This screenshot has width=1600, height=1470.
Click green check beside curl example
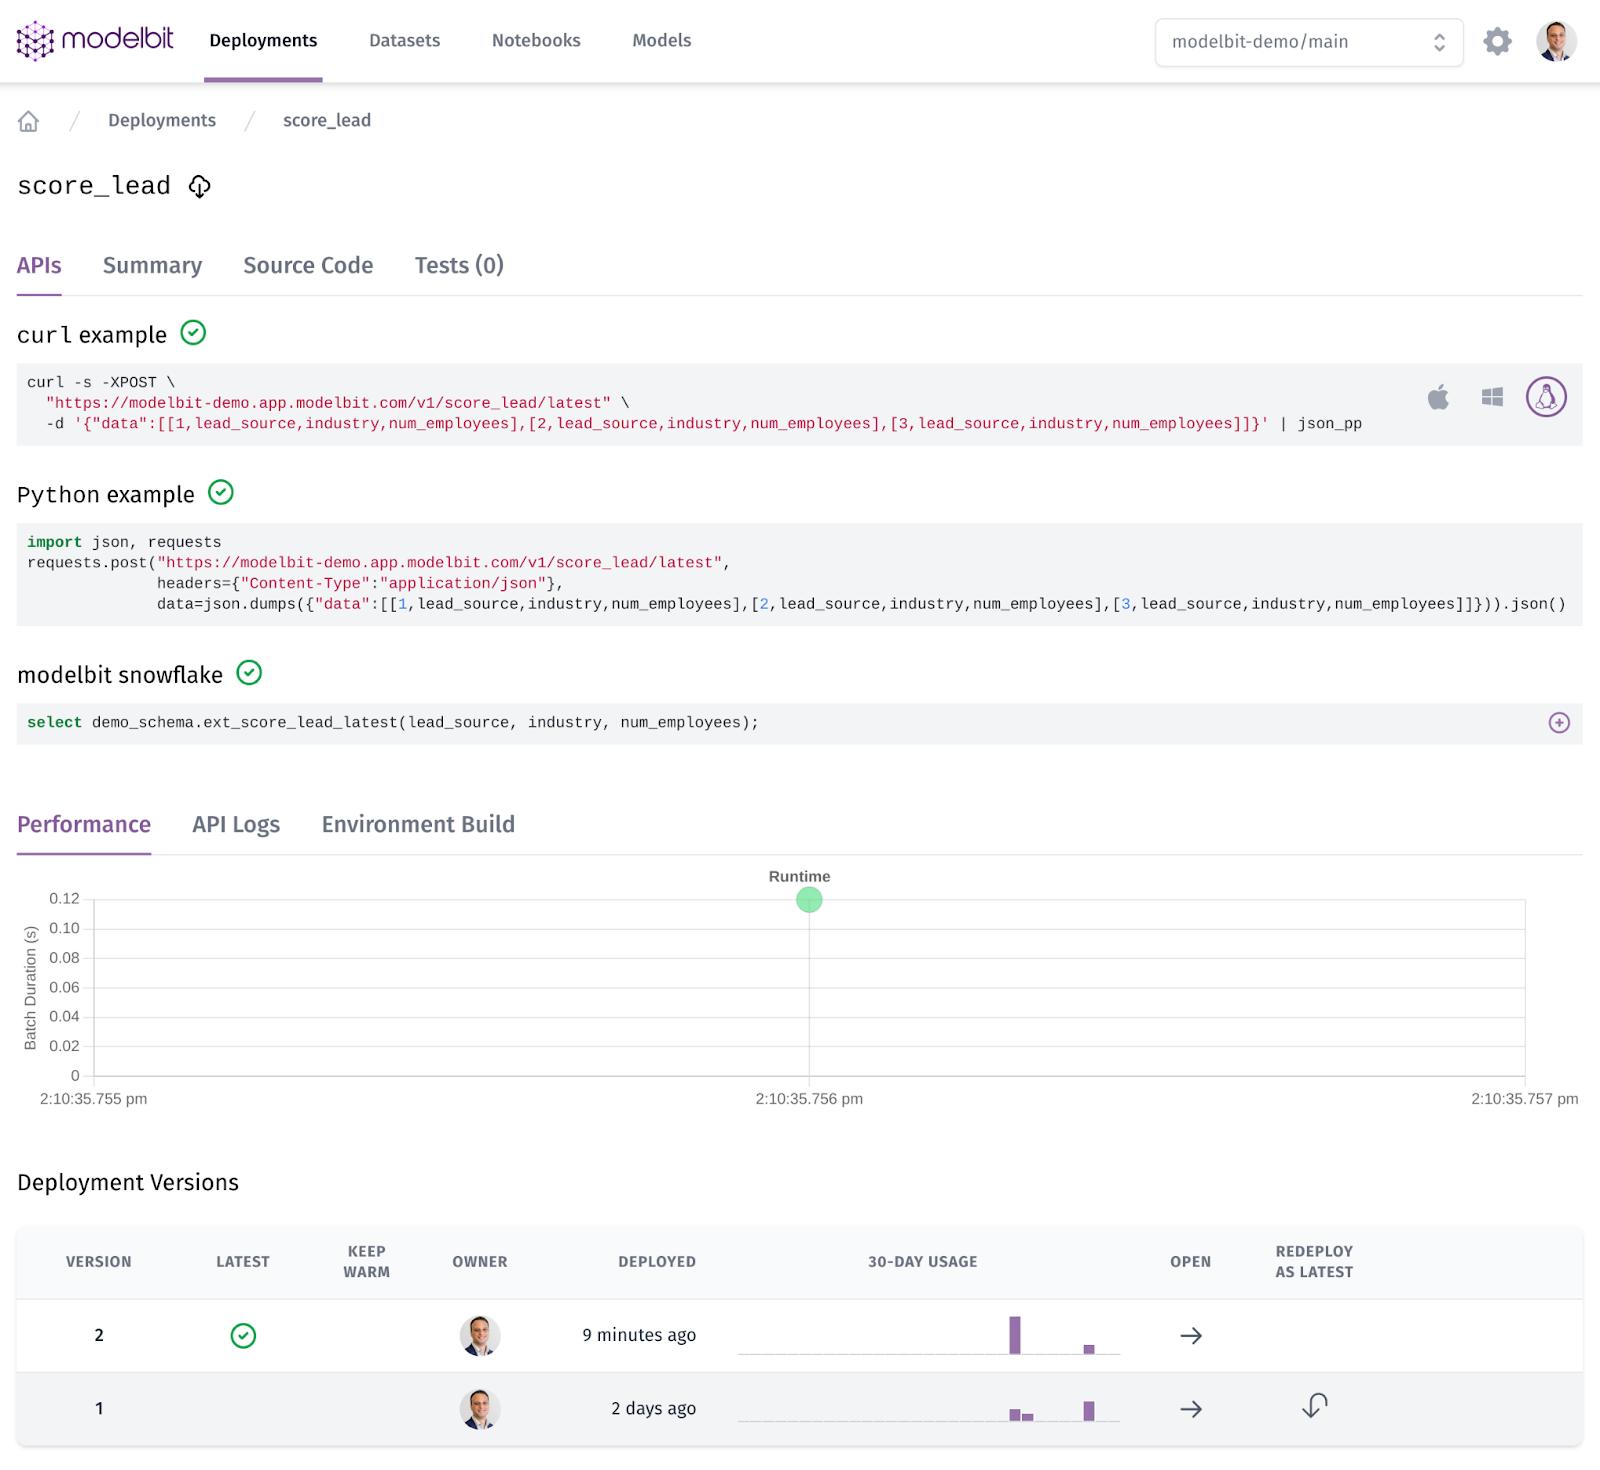pyautogui.click(x=193, y=333)
